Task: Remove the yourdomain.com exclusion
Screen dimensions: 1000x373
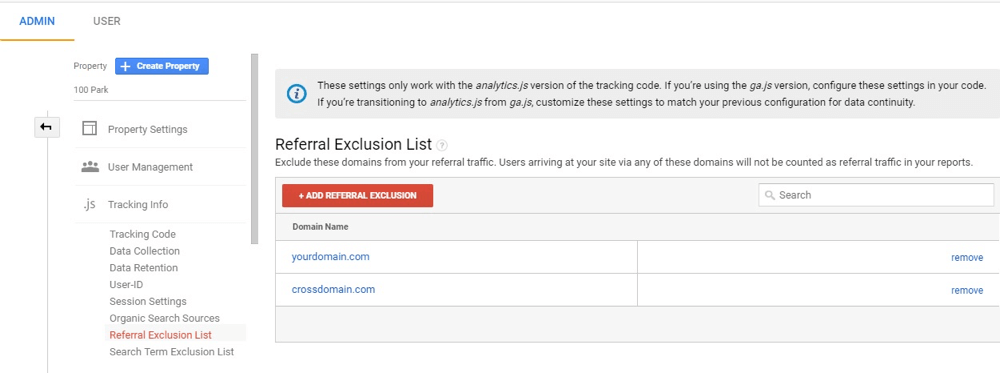Action: coord(967,258)
